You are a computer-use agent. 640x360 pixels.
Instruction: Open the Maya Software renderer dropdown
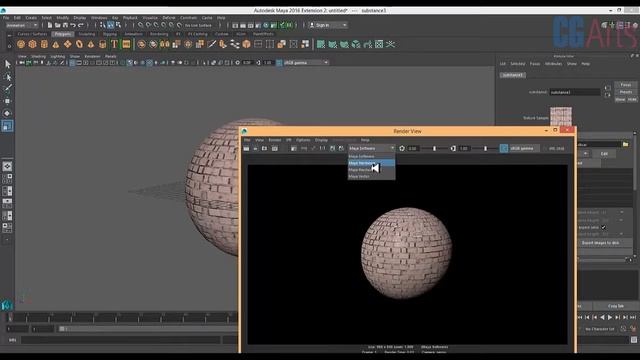[371, 149]
